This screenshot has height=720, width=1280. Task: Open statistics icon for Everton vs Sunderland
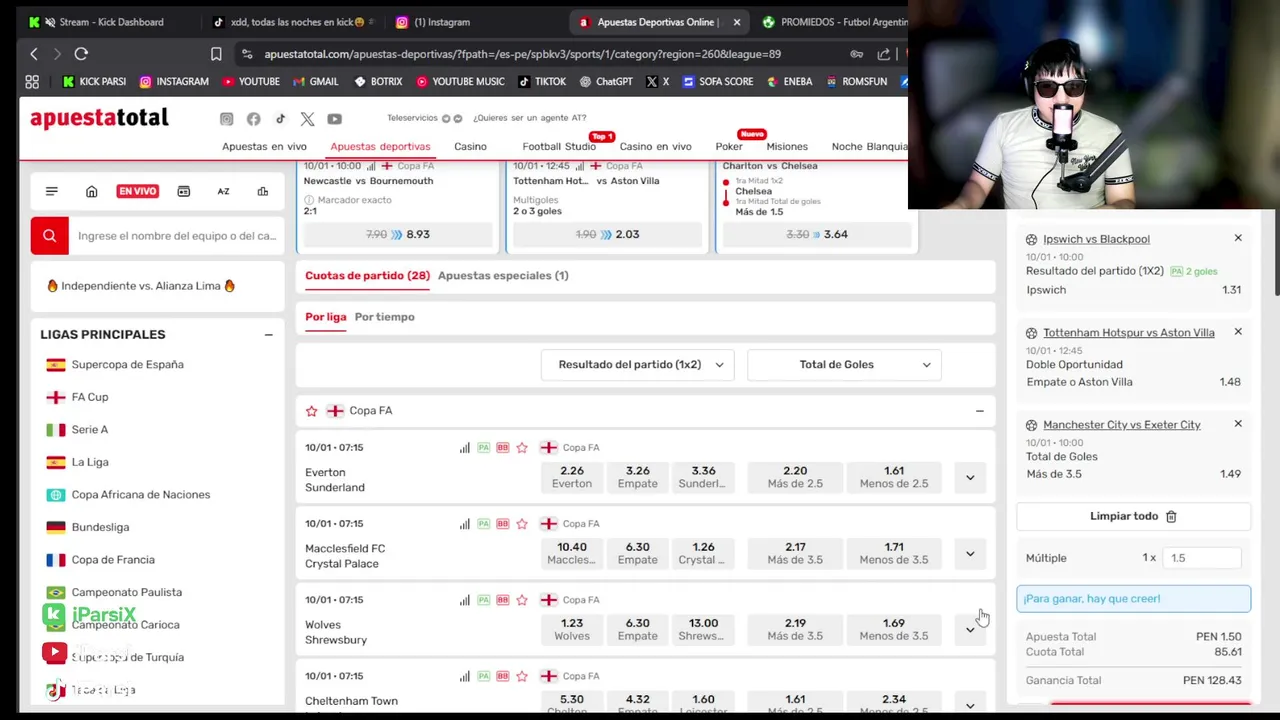point(464,448)
